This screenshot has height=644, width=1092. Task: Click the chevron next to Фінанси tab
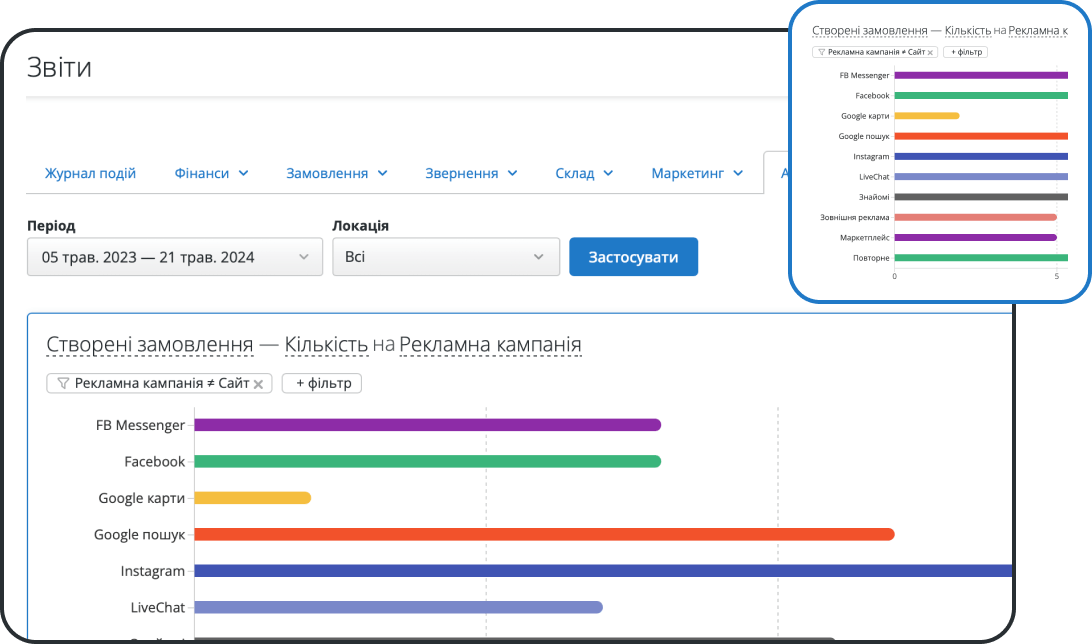pos(243,174)
